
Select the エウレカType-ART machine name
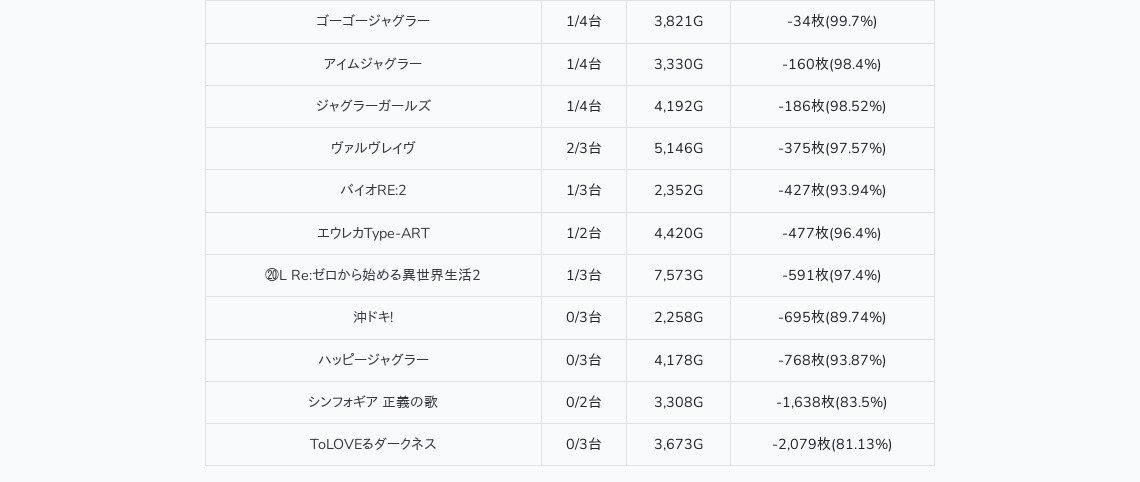(373, 233)
